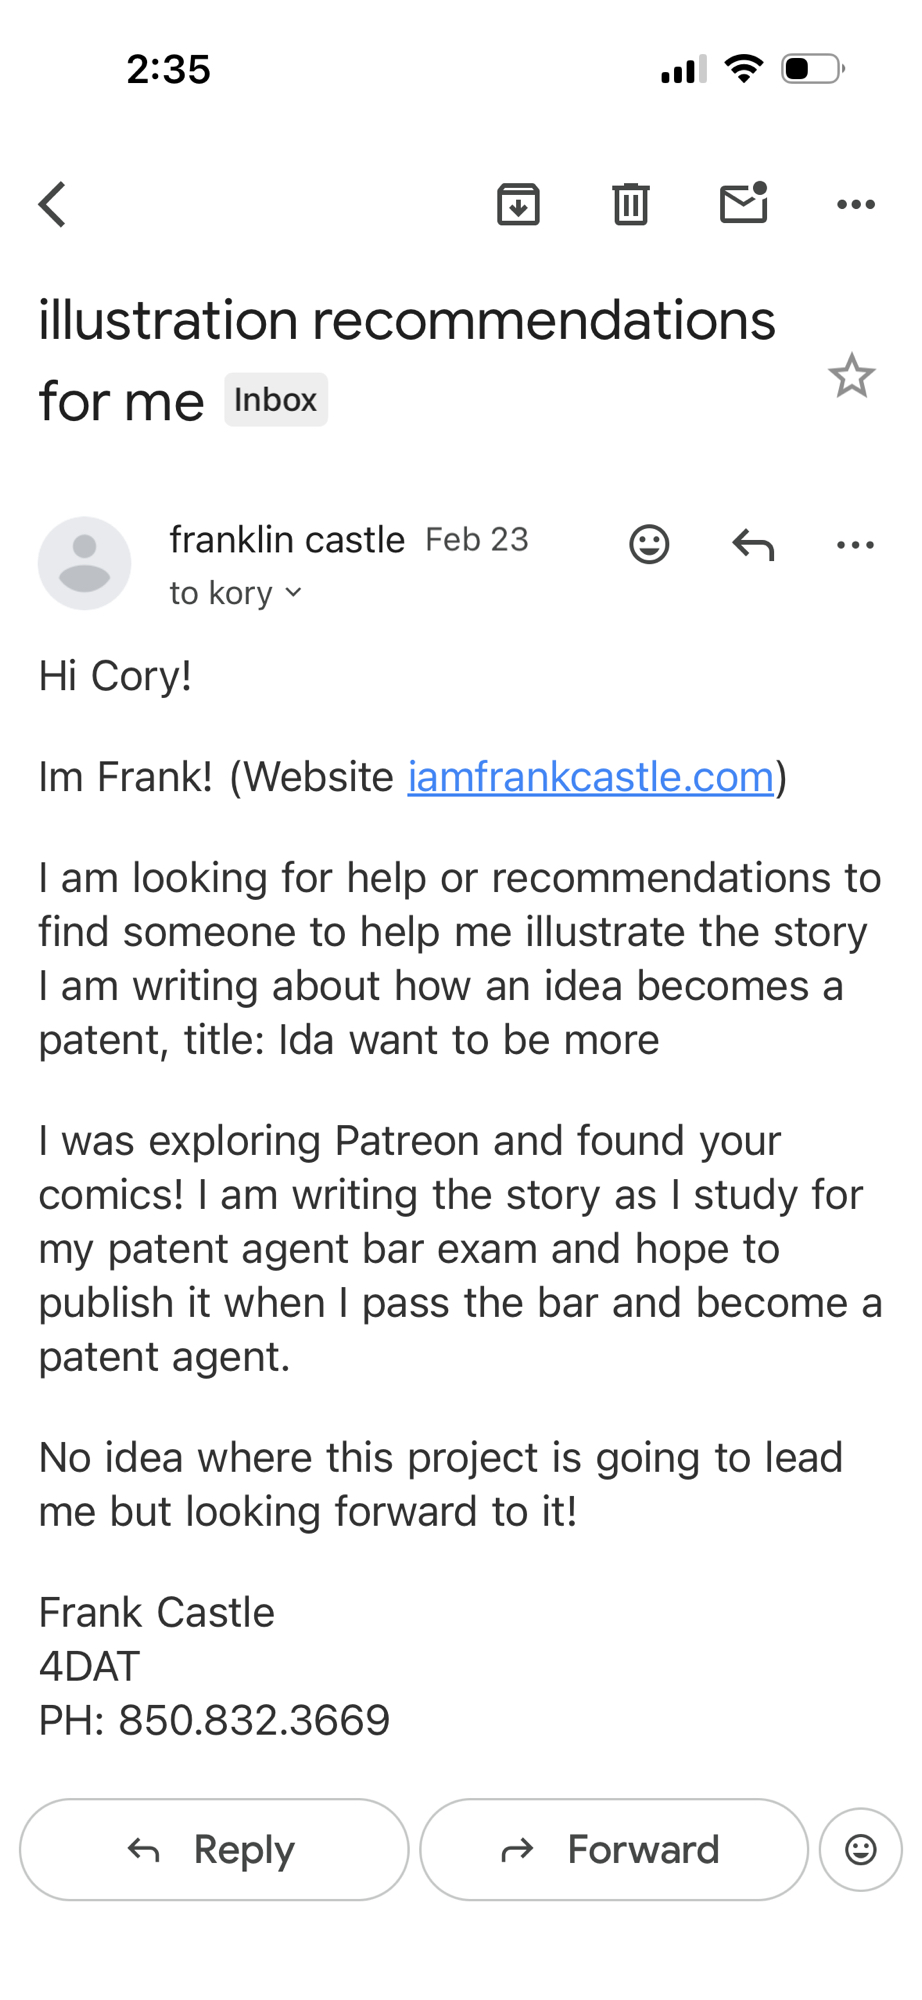The image size is (922, 2000).
Task: Tap the email subject title
Action: 406,322
